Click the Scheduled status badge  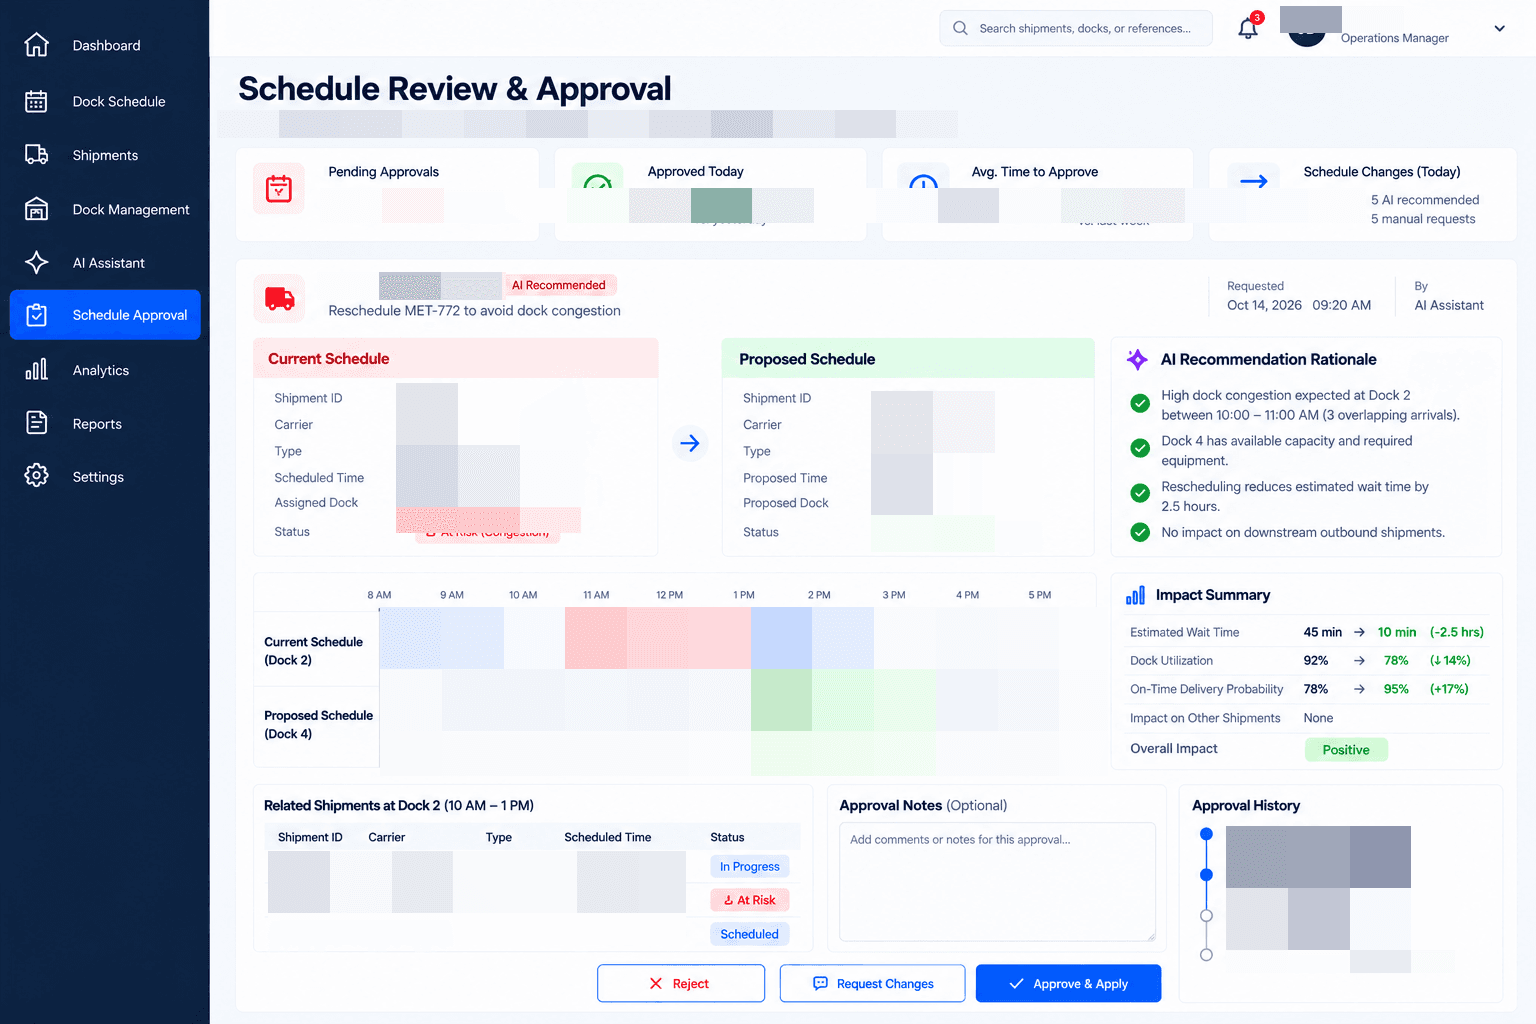[750, 934]
